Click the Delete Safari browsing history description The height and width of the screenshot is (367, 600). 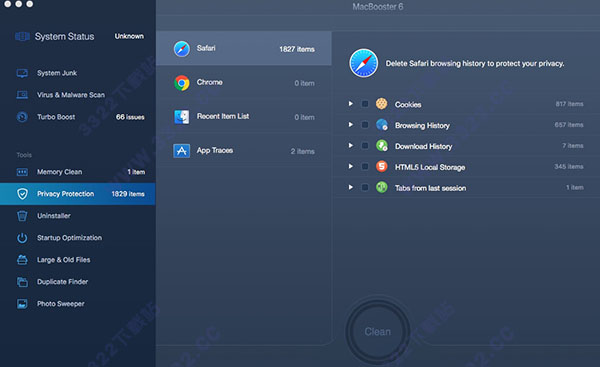pyautogui.click(x=475, y=64)
